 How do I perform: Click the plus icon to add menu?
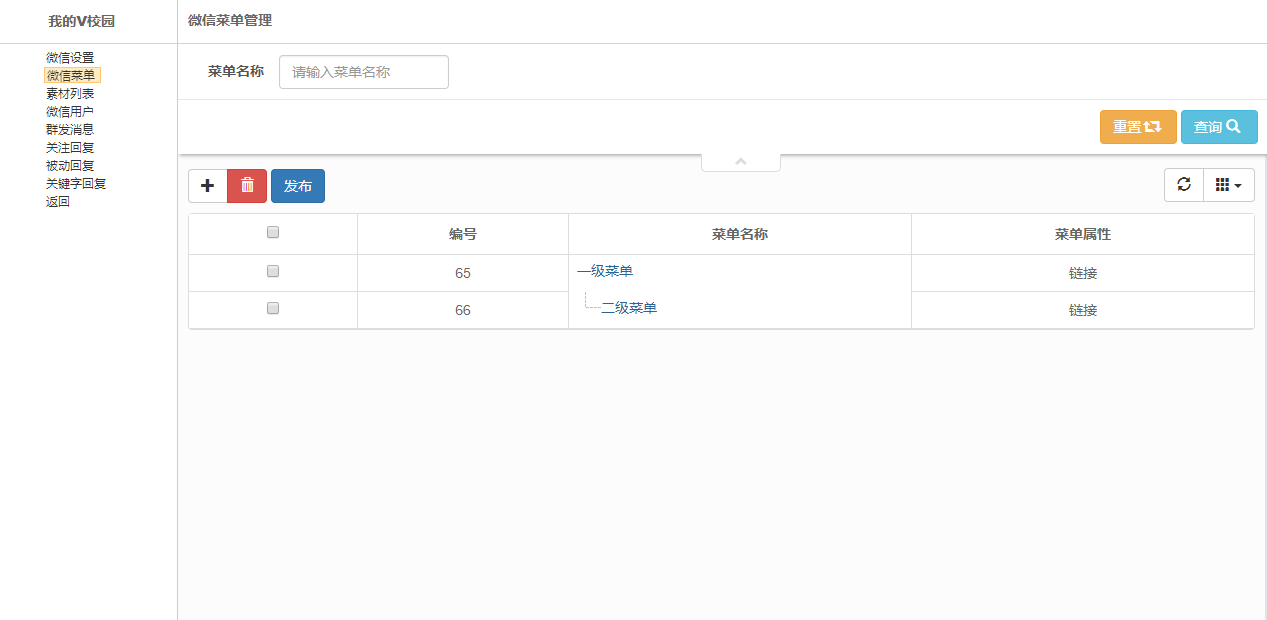tap(208, 186)
